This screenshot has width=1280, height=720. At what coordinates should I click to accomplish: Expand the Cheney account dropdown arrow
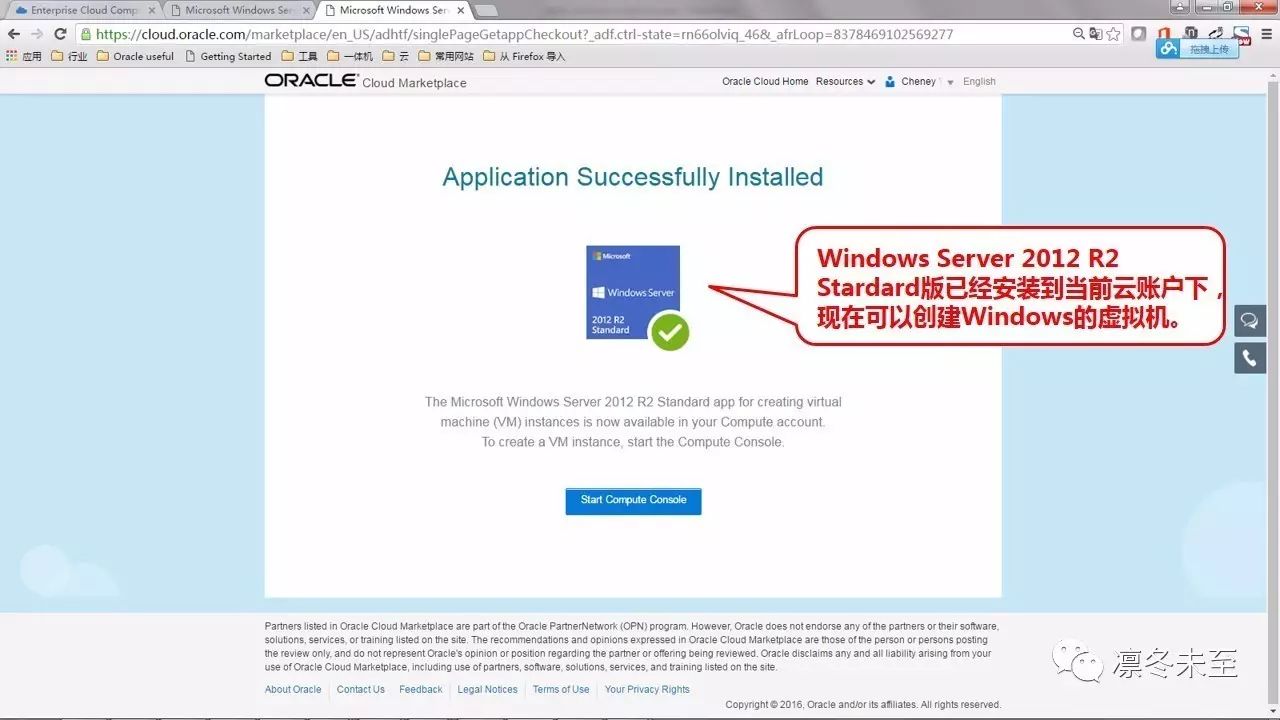pos(950,82)
